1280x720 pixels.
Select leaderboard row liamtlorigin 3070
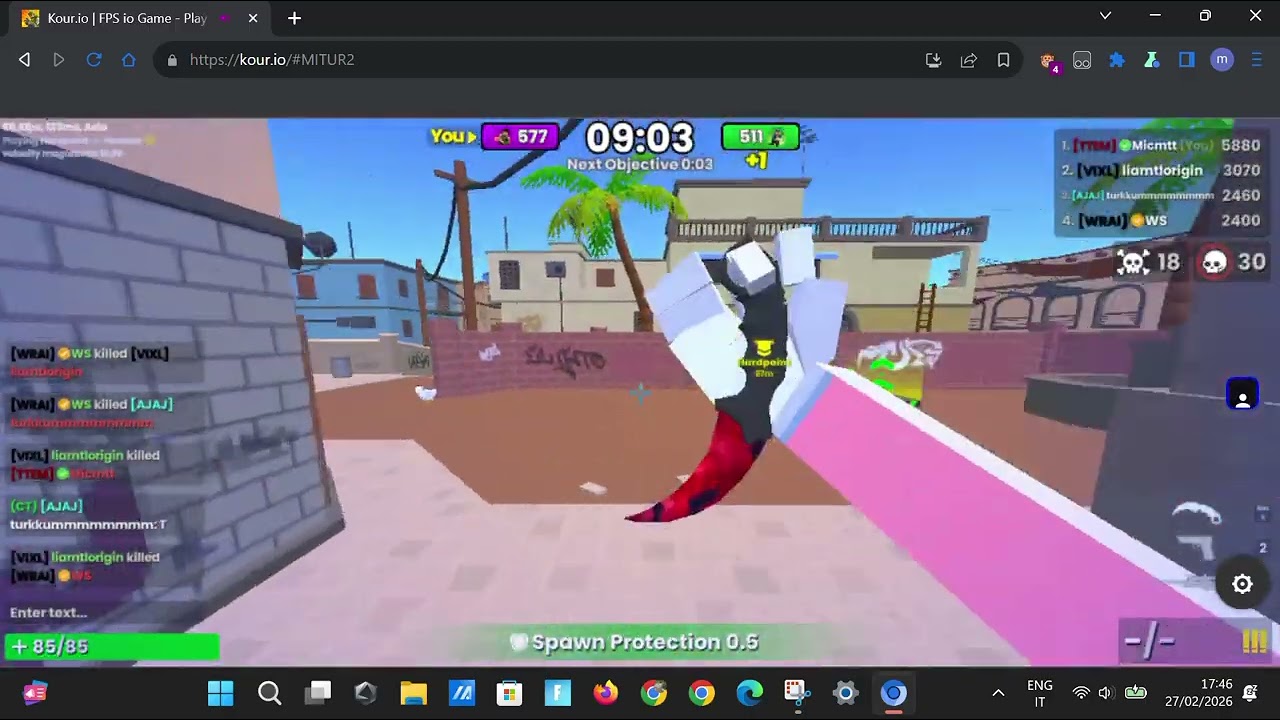[x=1160, y=170]
